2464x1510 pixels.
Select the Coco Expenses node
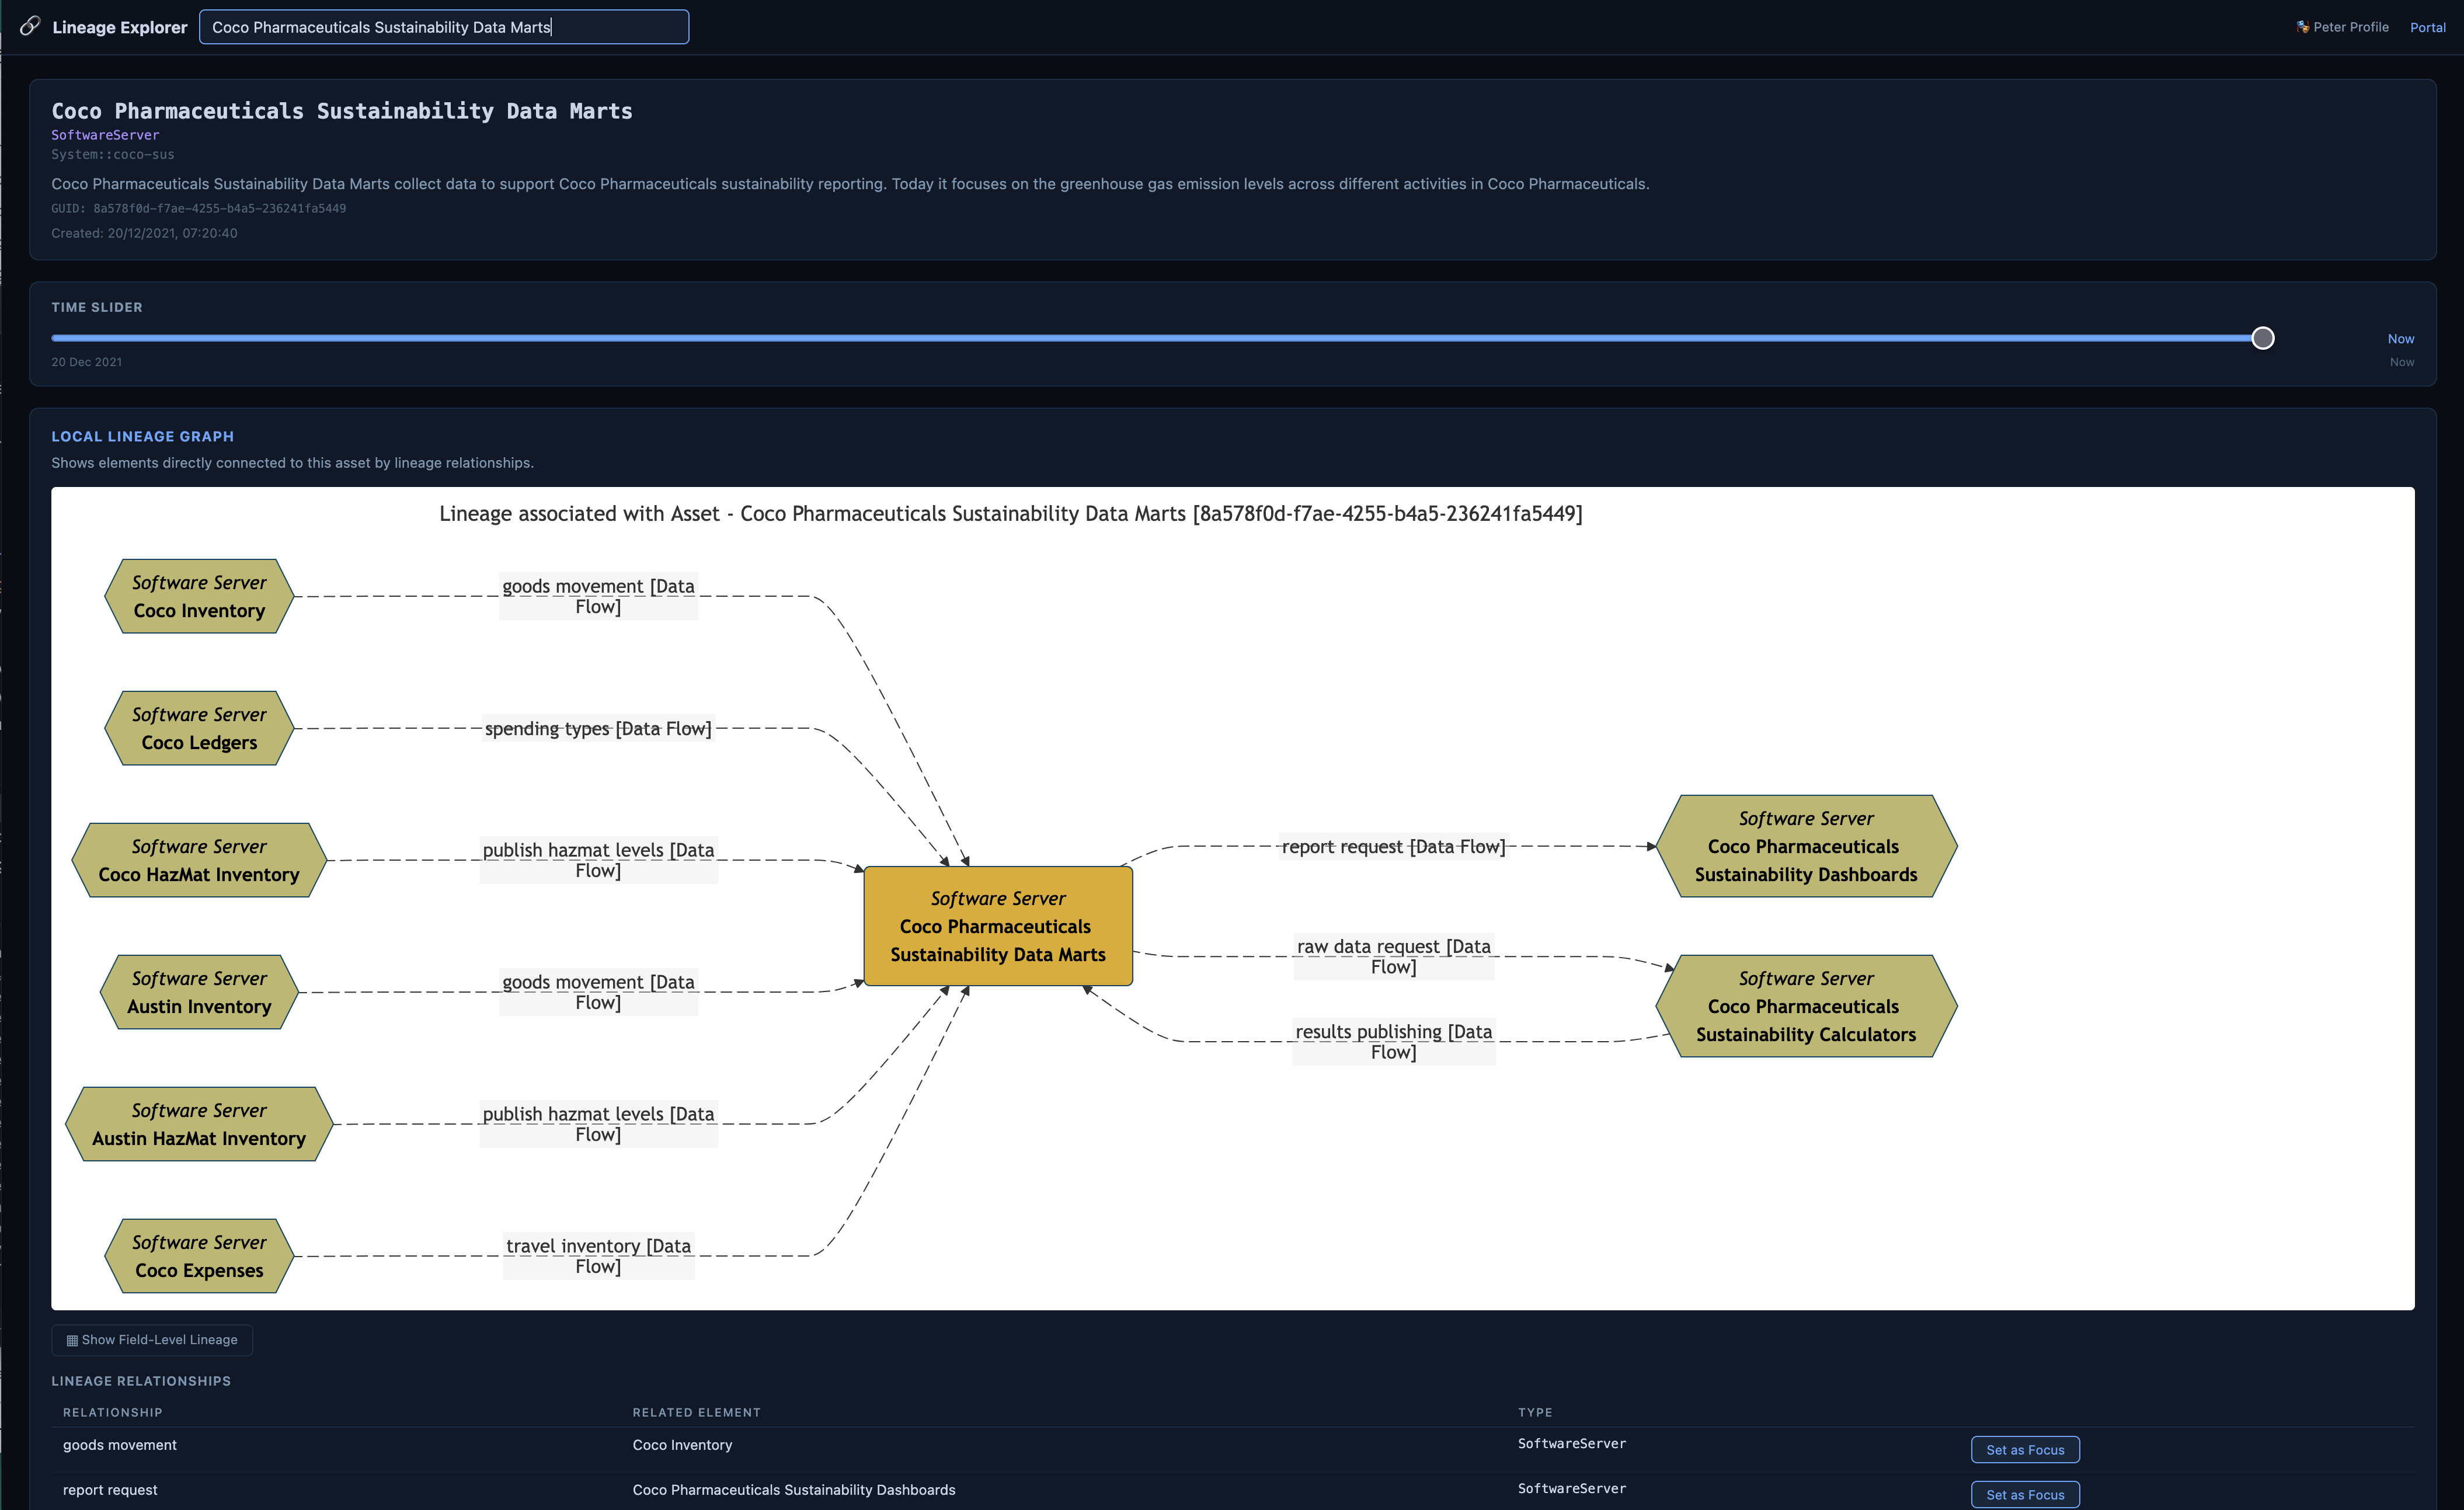[x=199, y=1256]
